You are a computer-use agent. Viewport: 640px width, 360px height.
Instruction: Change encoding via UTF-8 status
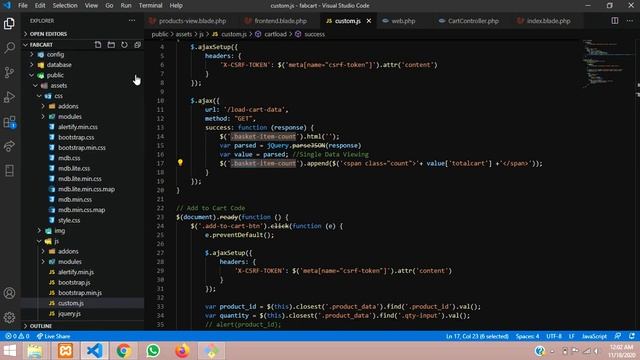pos(554,336)
